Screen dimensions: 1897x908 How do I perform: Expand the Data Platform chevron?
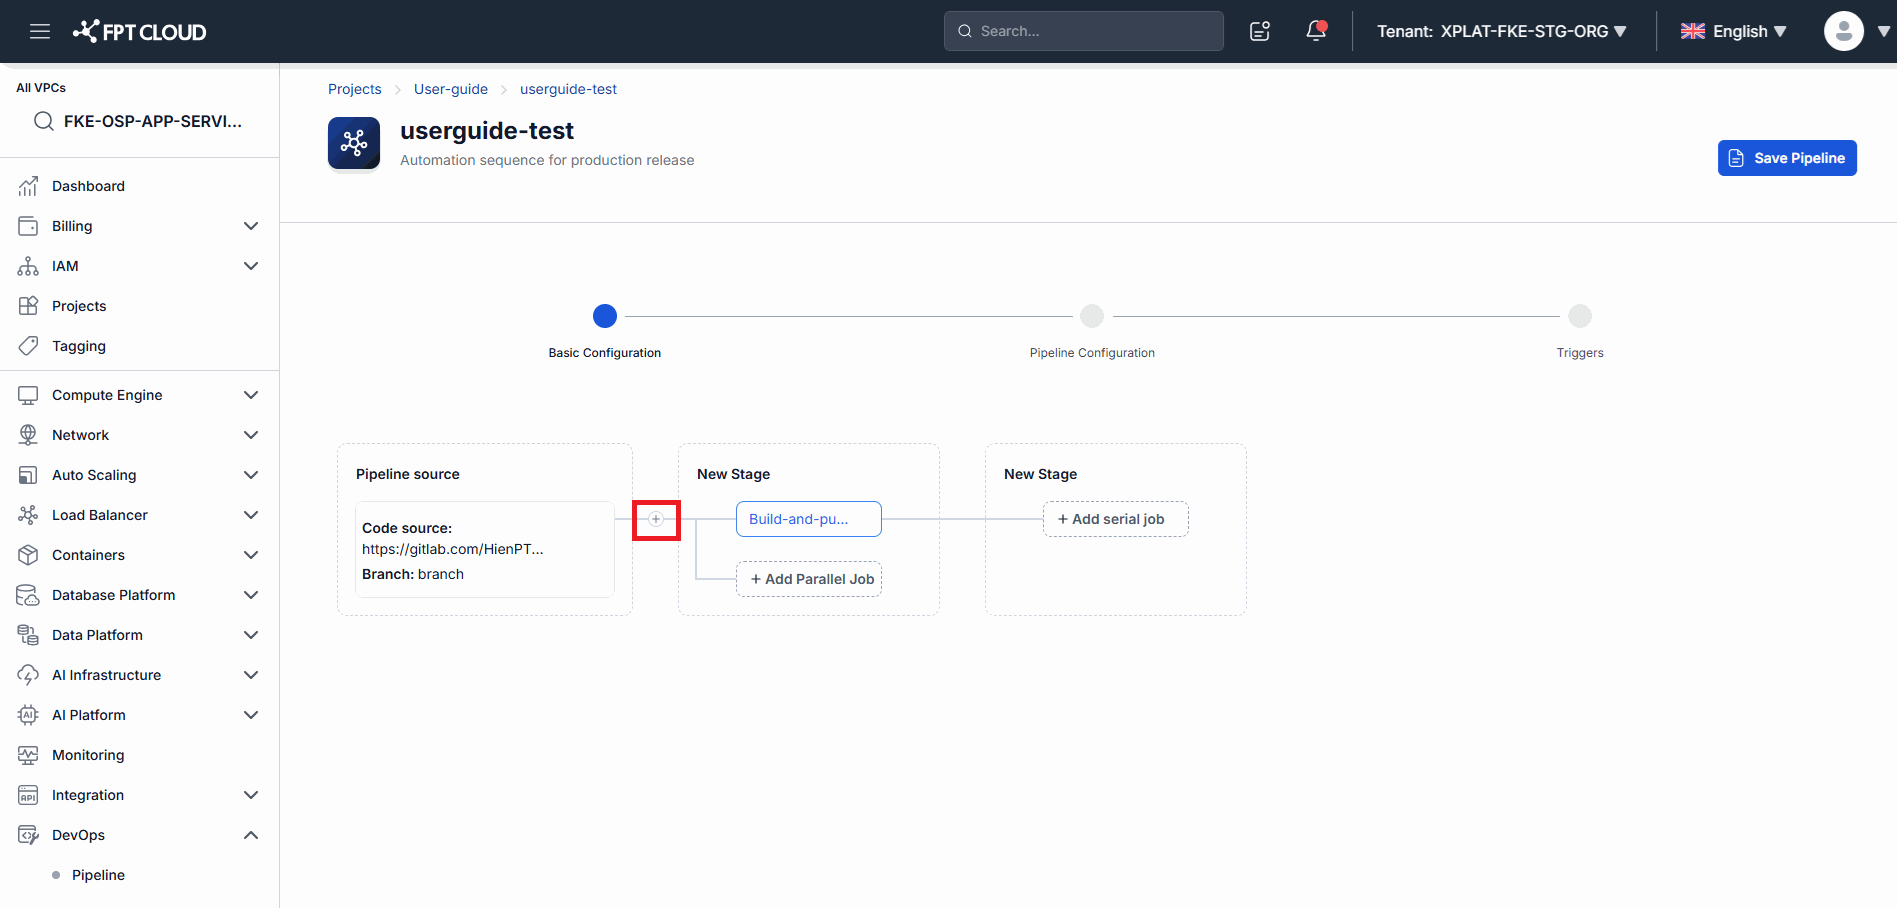tap(251, 635)
